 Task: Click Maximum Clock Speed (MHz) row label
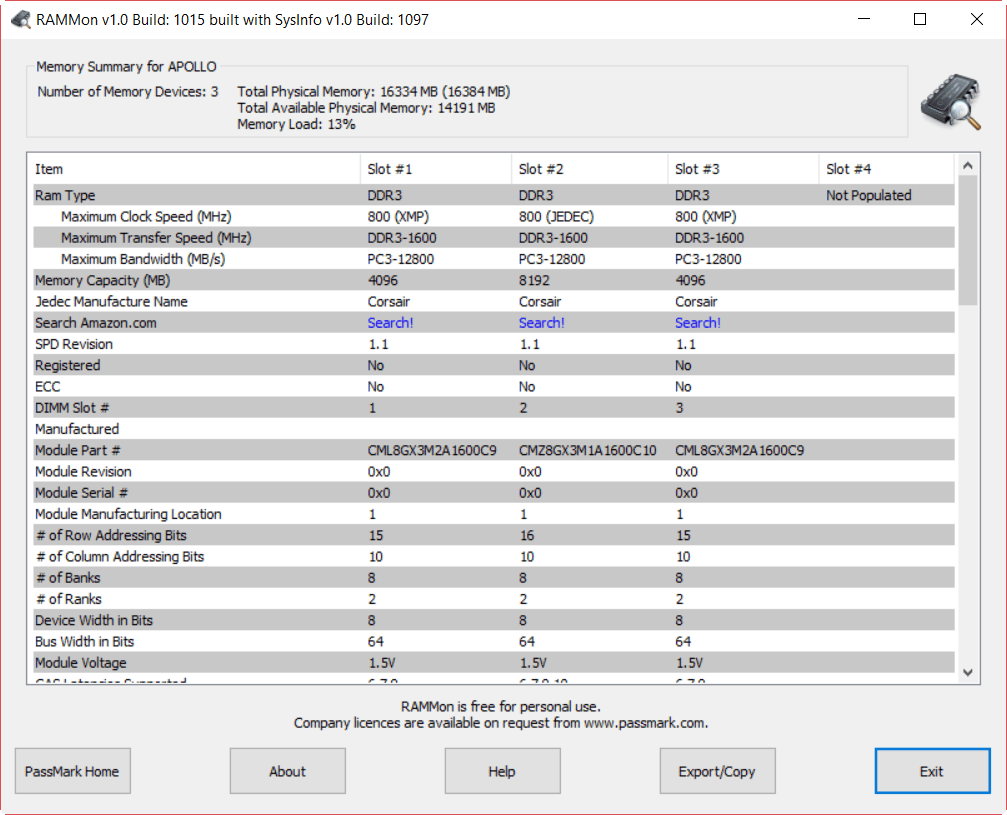[146, 216]
